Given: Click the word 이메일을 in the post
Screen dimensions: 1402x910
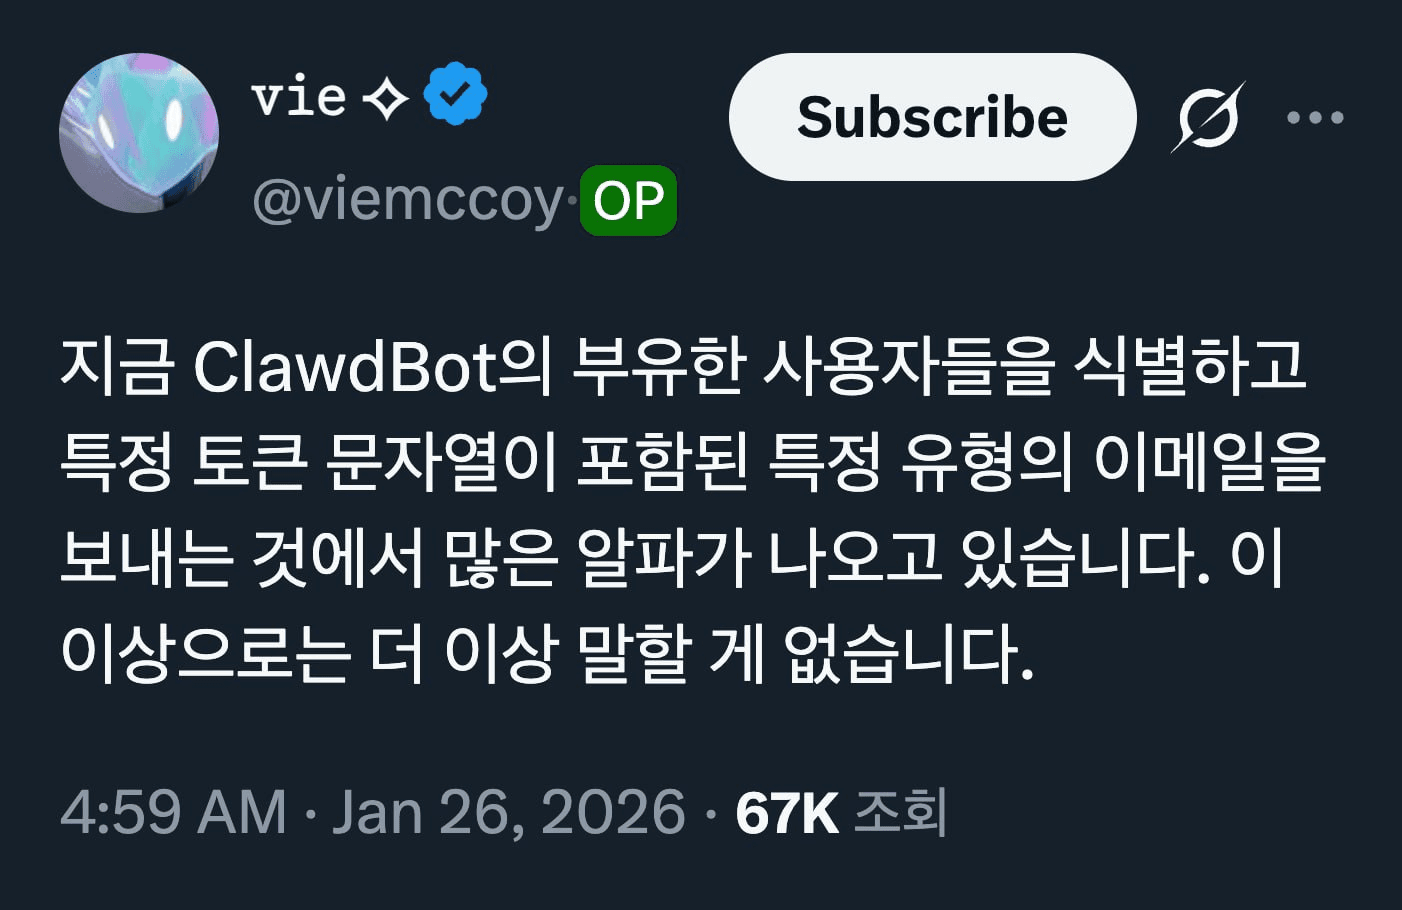Looking at the screenshot, I should pos(1209,461).
